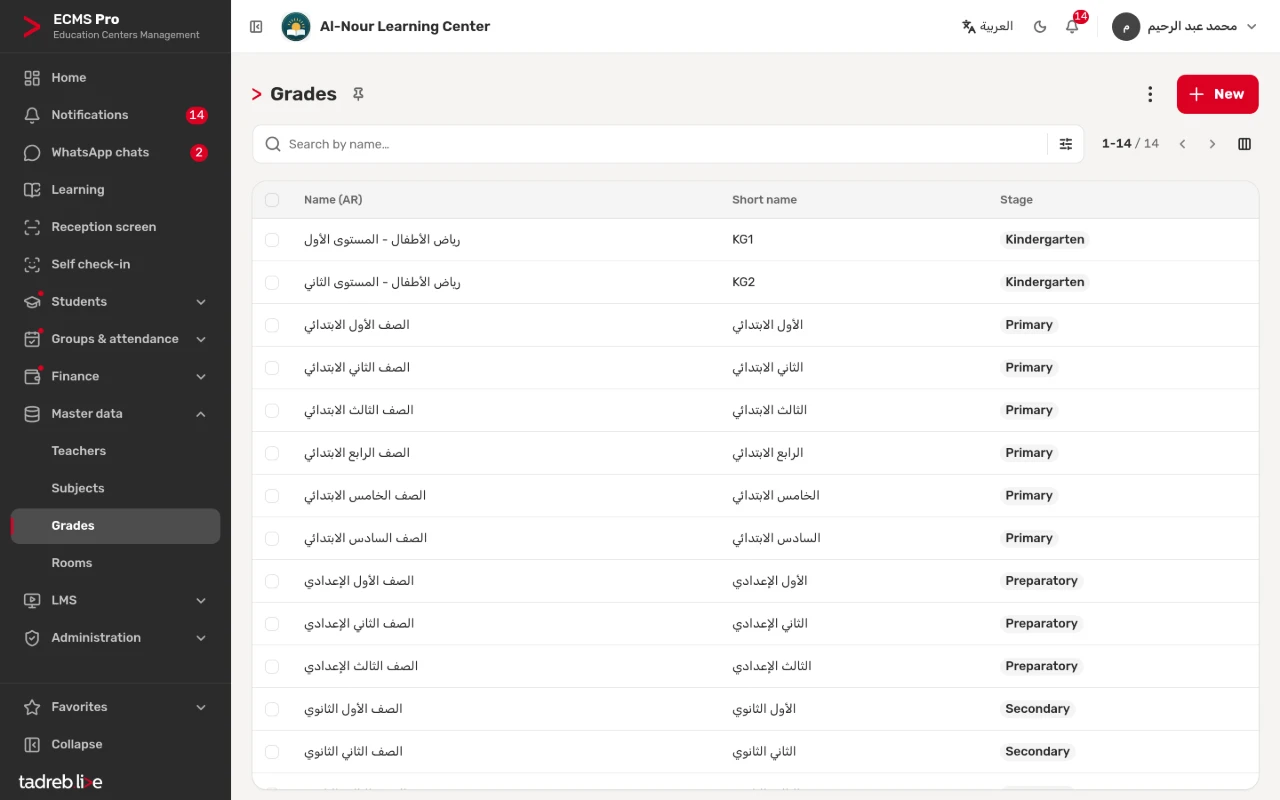The width and height of the screenshot is (1280, 800).
Task: Open Reception screen from sidebar
Action: pyautogui.click(x=115, y=227)
